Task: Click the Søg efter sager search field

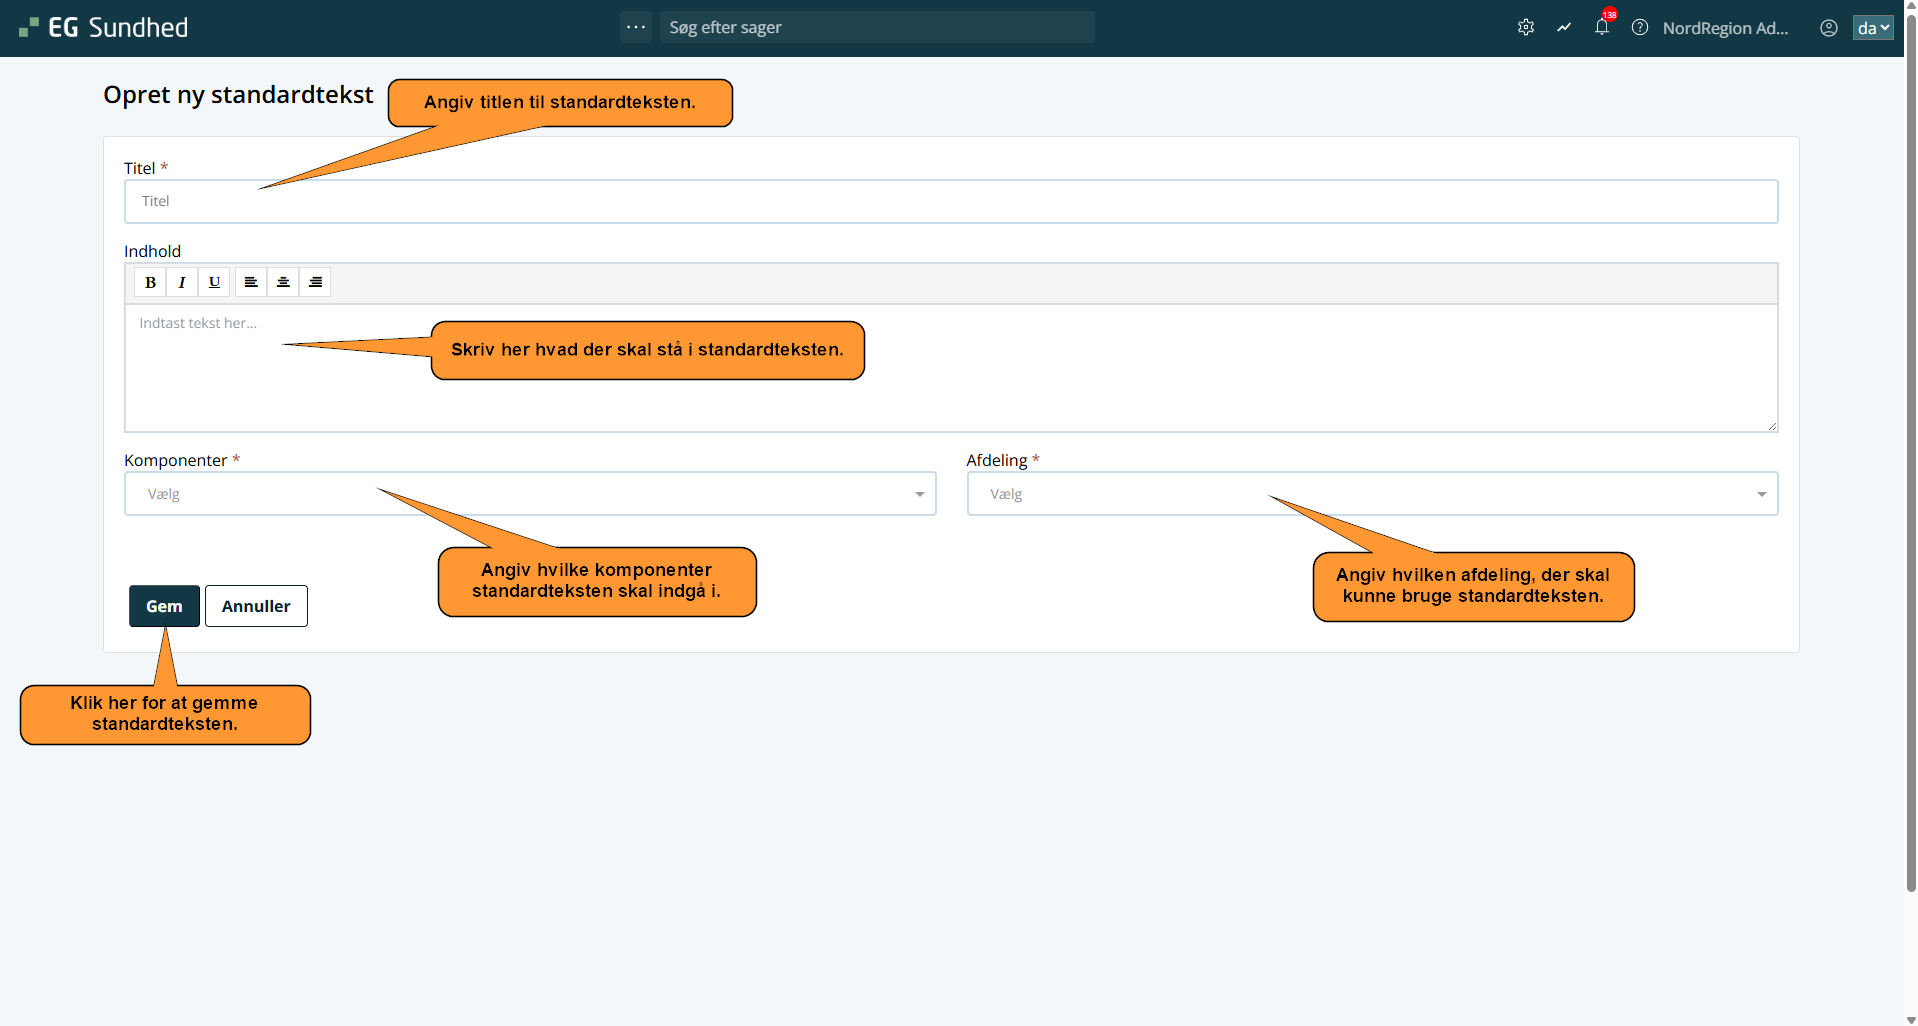Action: (876, 27)
